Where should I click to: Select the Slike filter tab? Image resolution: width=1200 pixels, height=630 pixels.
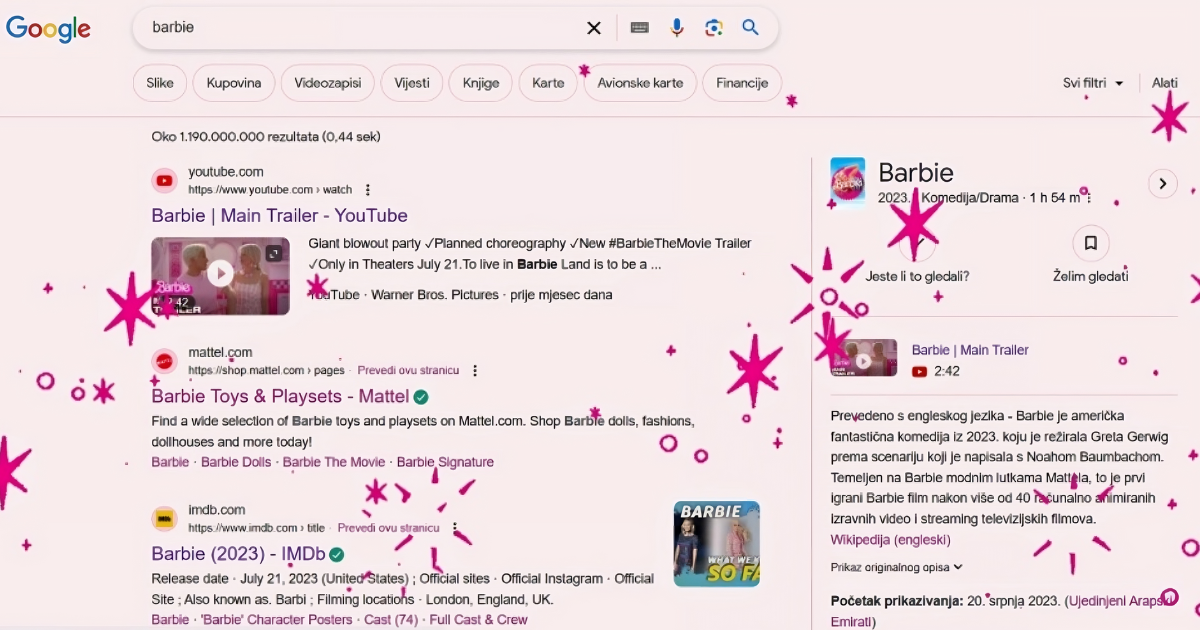click(x=160, y=83)
